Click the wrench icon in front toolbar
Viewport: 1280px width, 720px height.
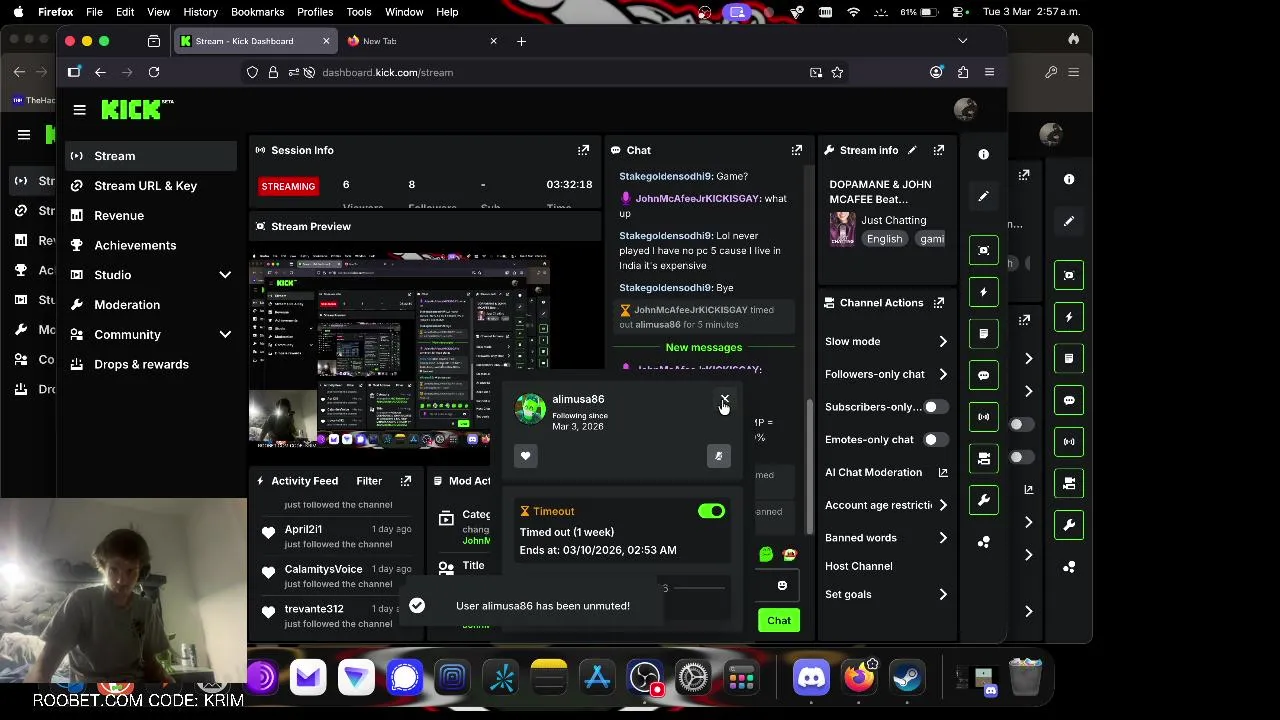984,500
